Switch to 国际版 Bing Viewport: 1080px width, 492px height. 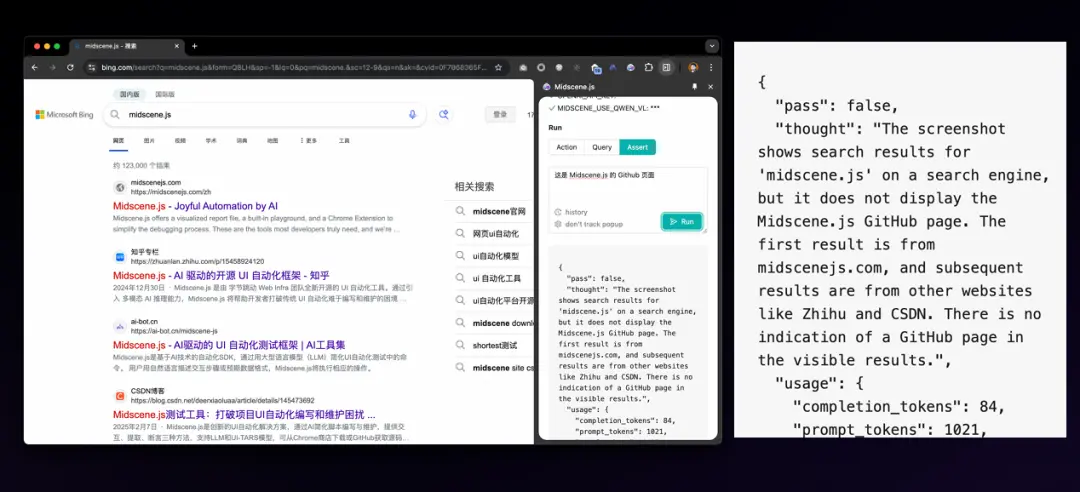pos(165,94)
